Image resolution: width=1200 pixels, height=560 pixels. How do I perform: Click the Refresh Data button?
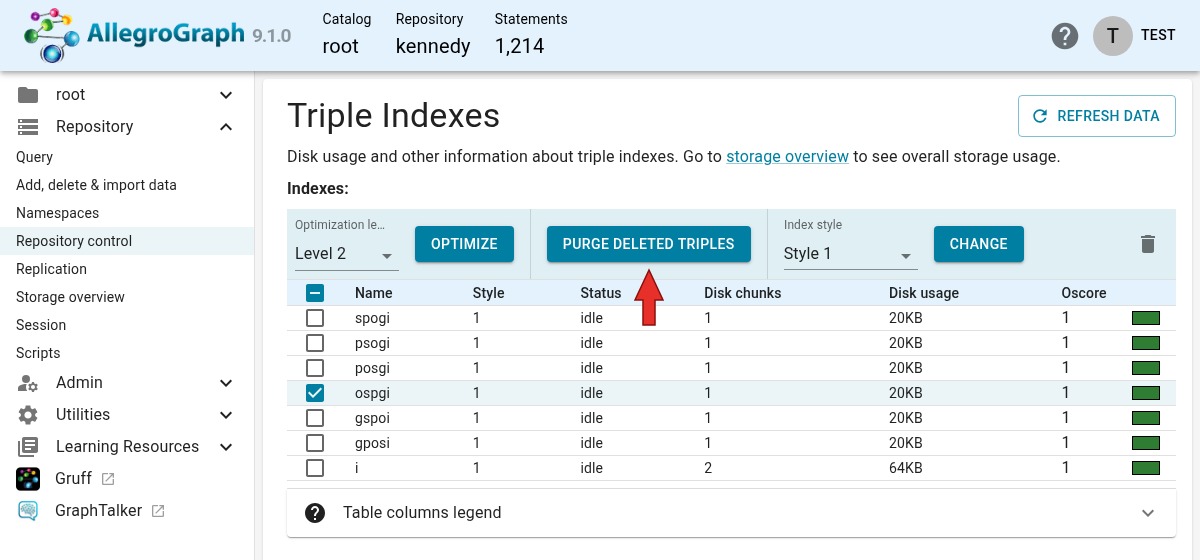point(1097,116)
